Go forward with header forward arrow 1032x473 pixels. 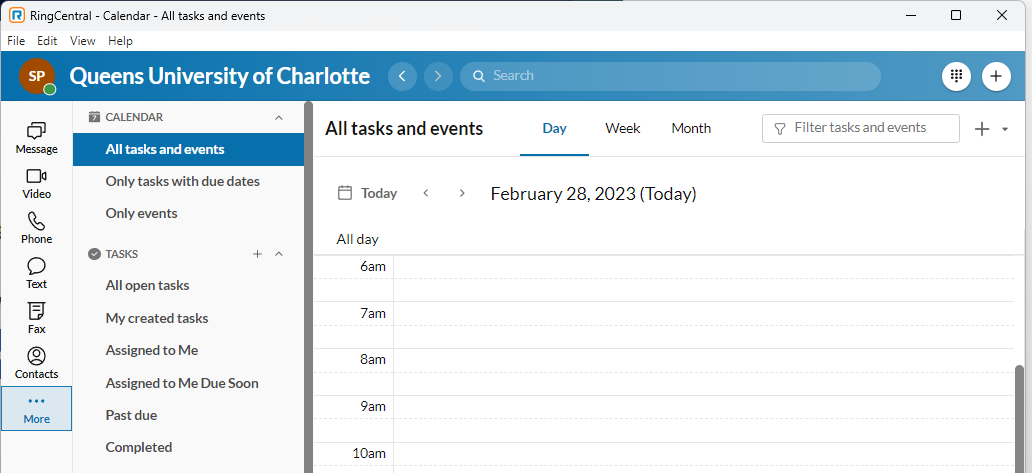(438, 76)
